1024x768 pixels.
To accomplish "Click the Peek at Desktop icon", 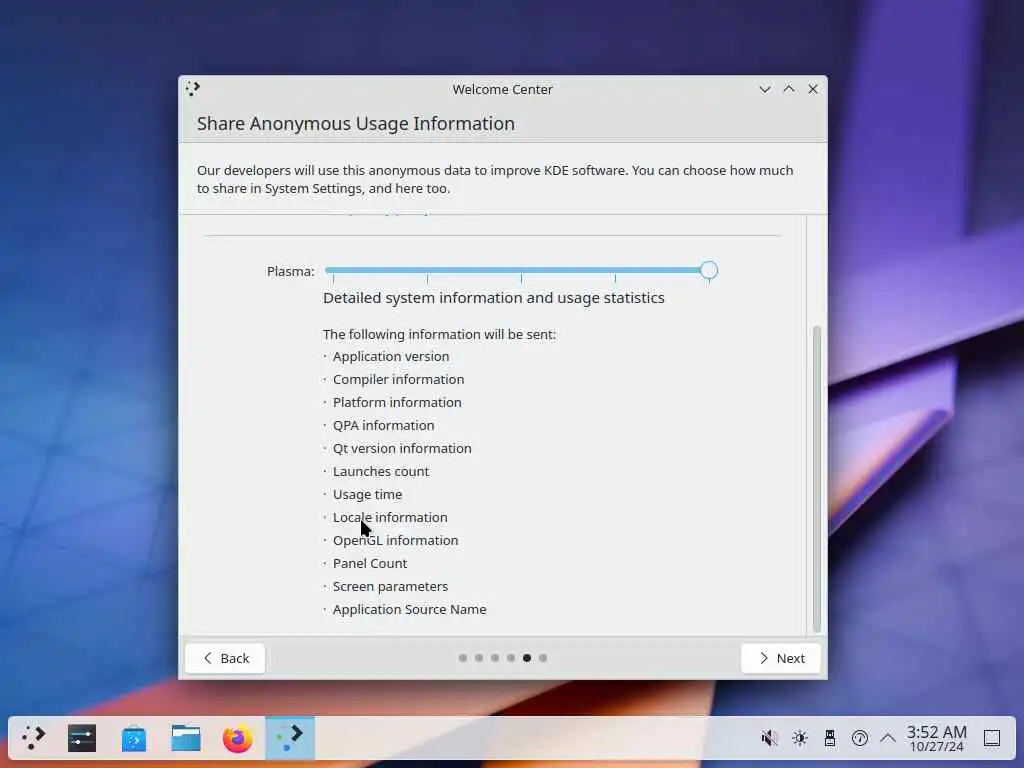I will (992, 738).
